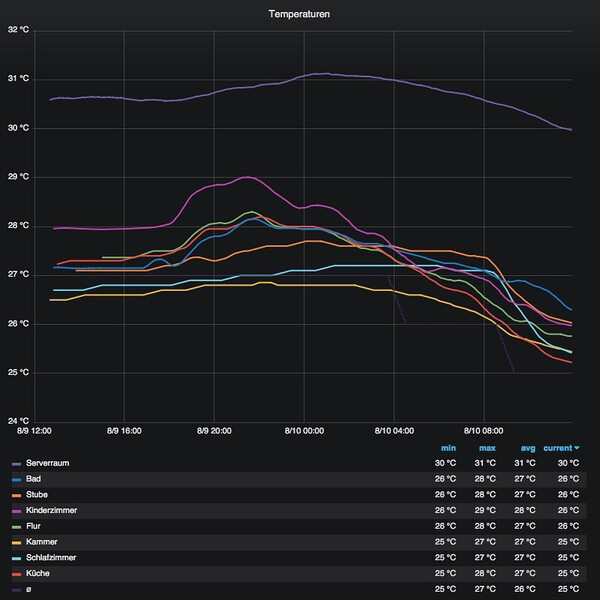600x600 pixels.
Task: Sort legend by avg column header
Action: [x=528, y=448]
